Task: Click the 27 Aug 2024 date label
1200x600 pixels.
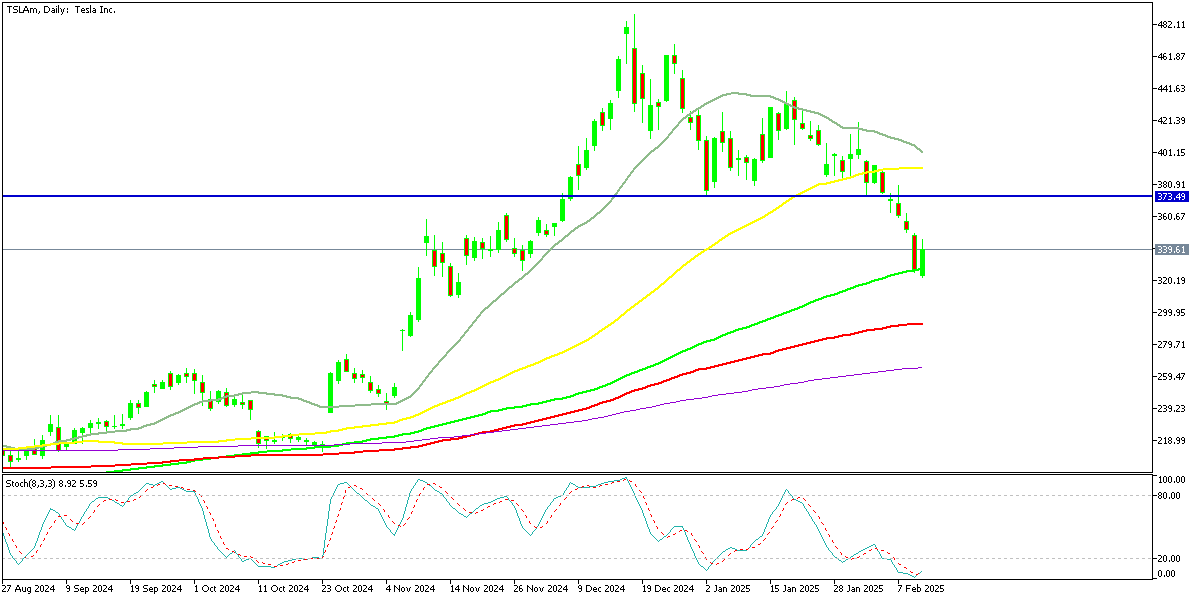Action: pyautogui.click(x=26, y=589)
